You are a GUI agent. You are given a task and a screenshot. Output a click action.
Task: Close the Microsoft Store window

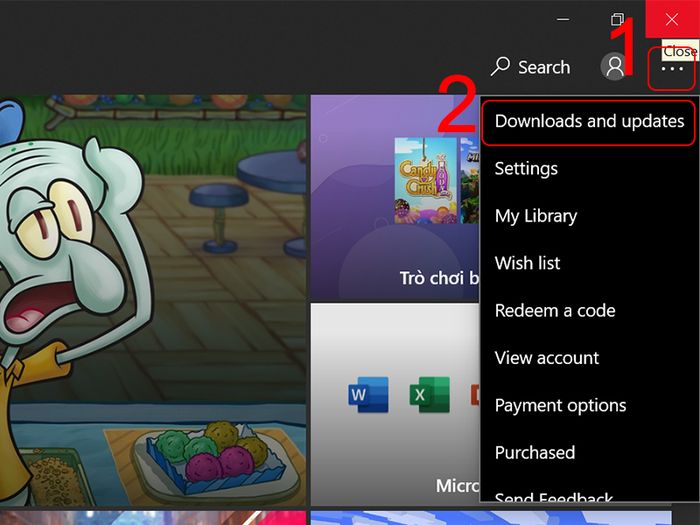pos(672,19)
